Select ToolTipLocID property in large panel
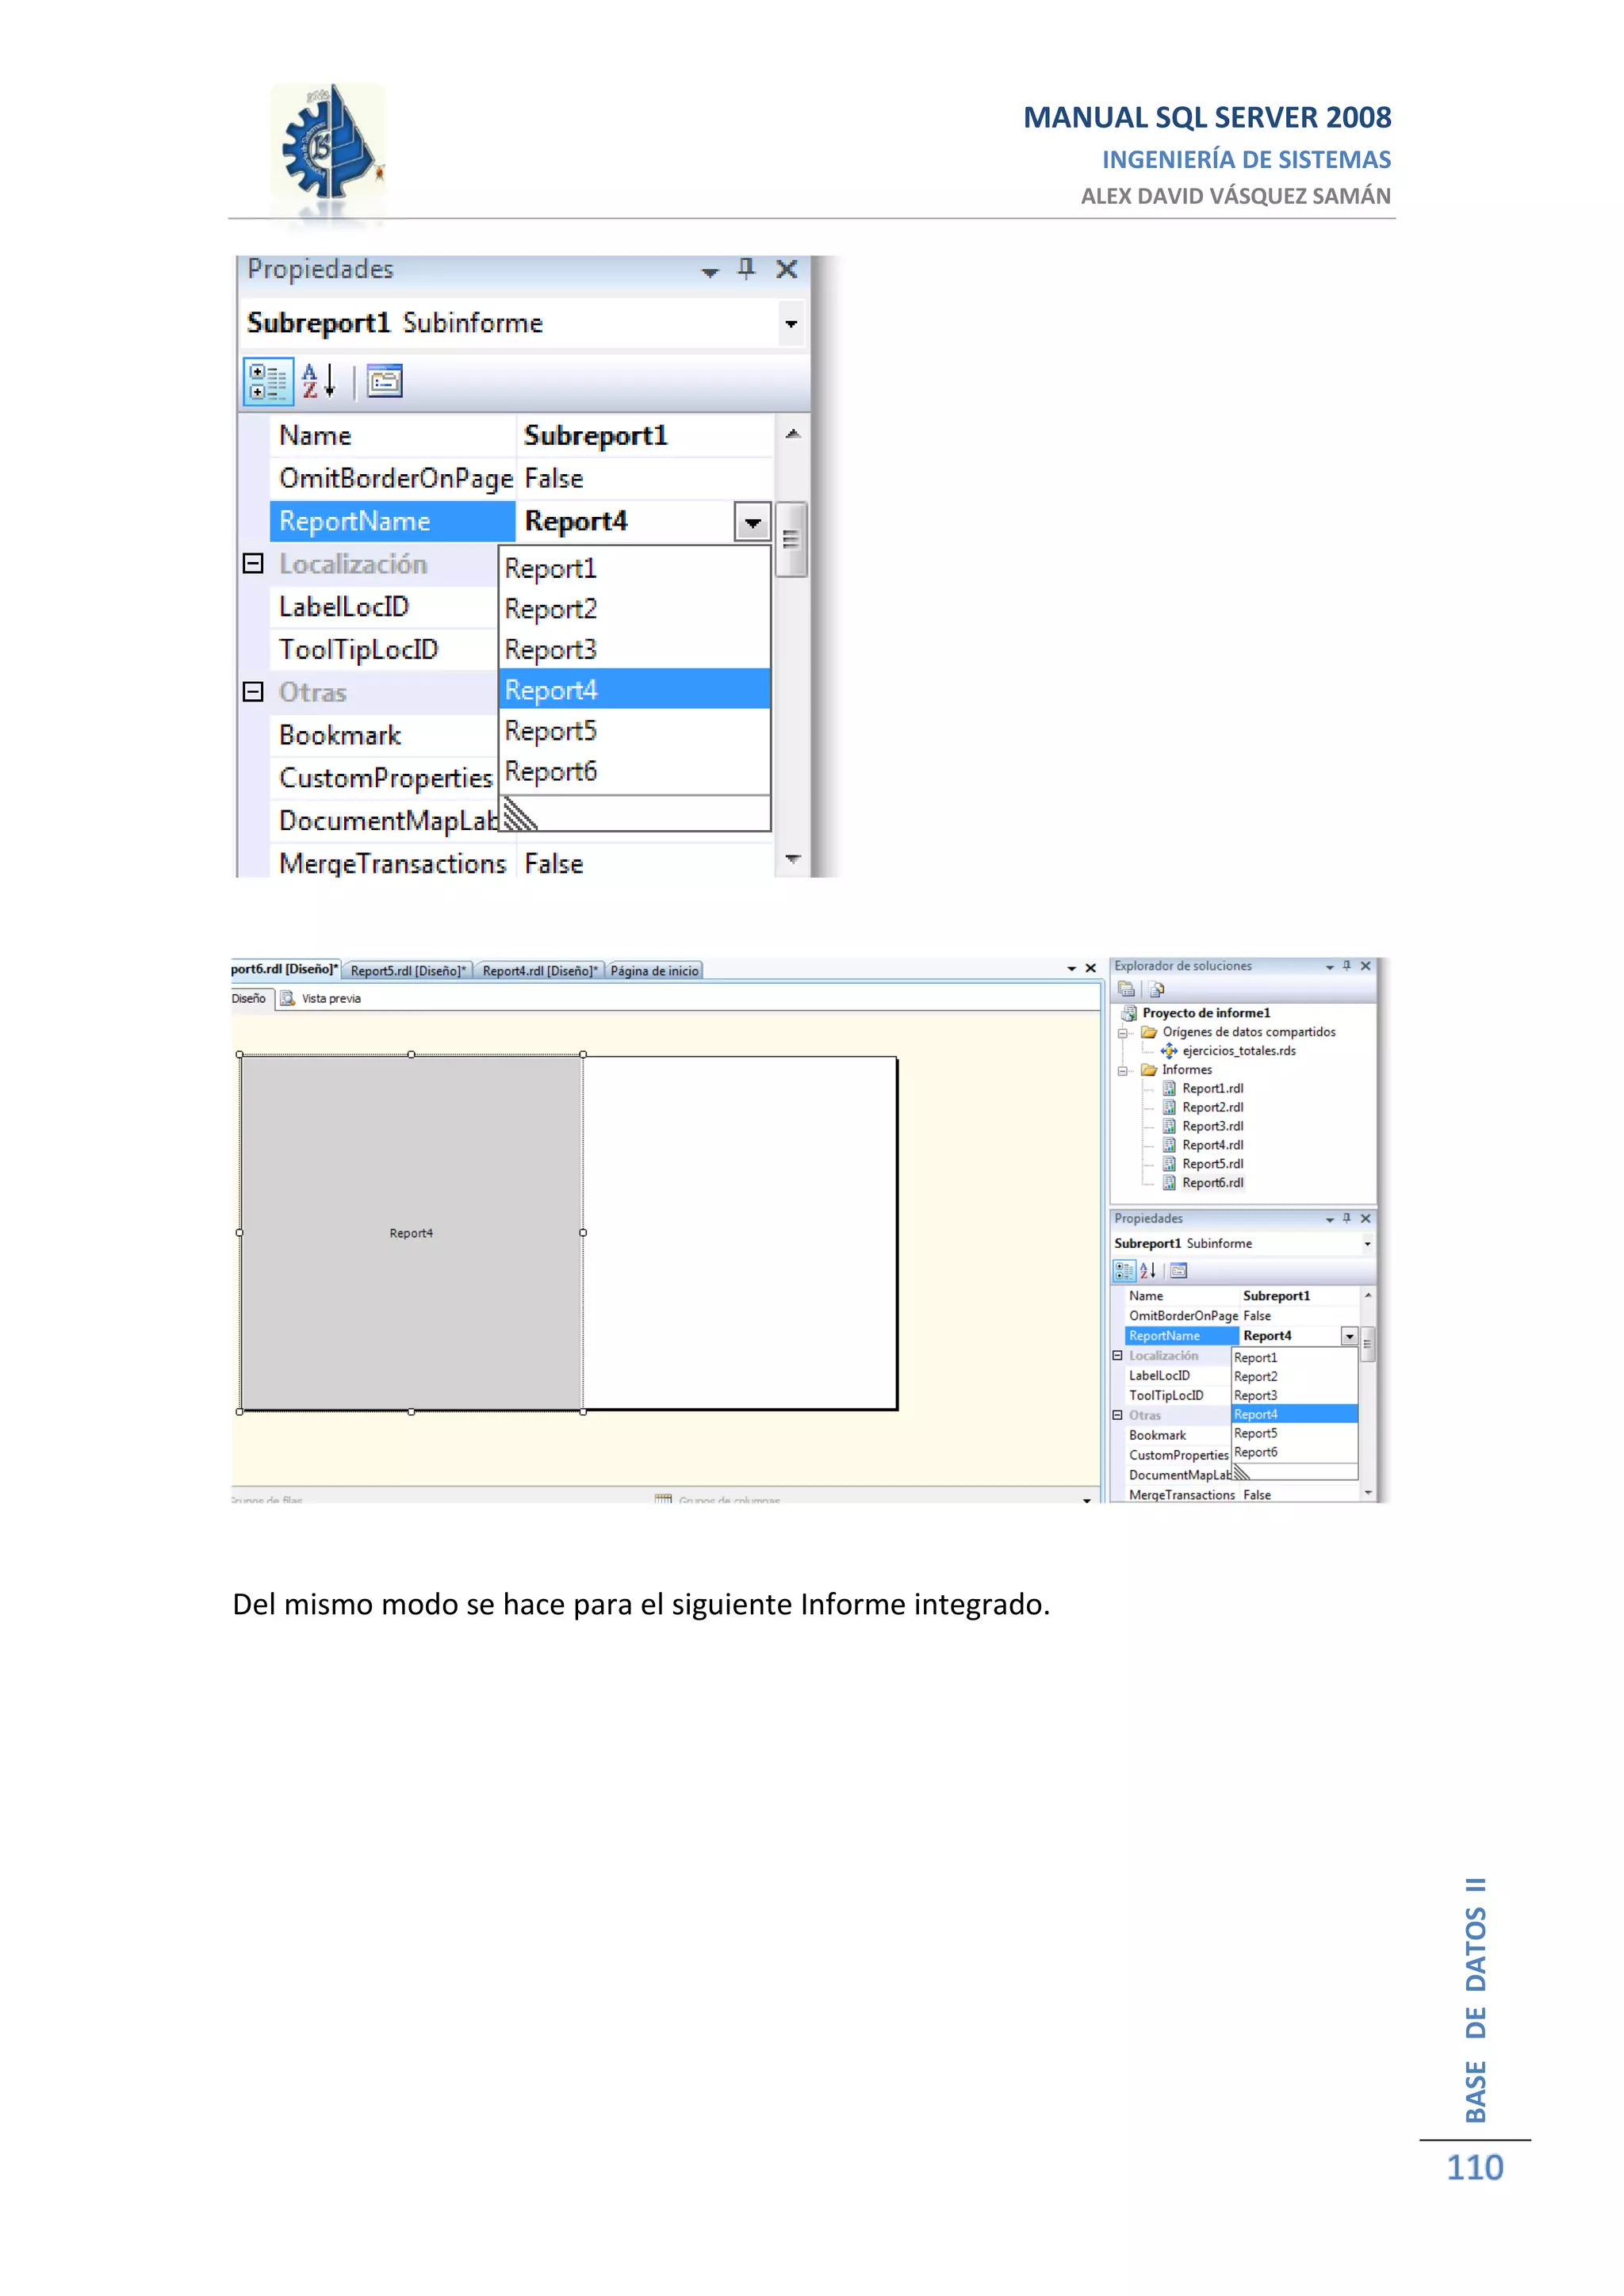This screenshot has width=1624, height=2296. point(384,650)
